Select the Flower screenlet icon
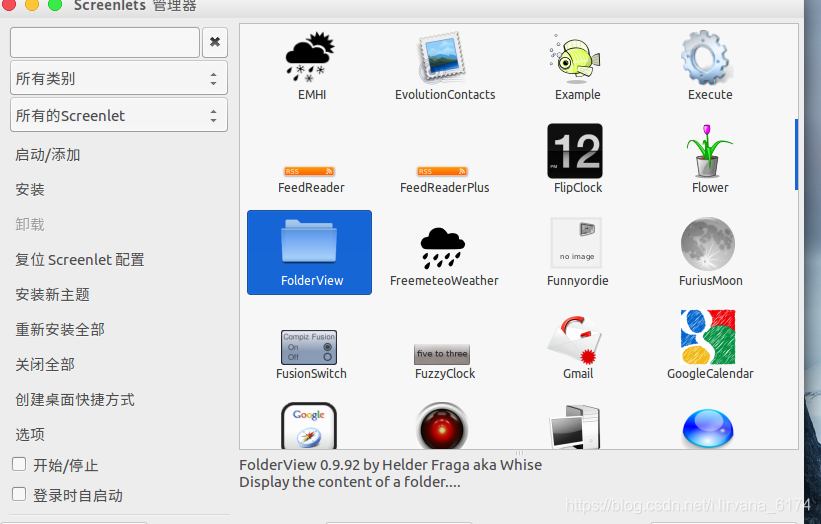The width and height of the screenshot is (821, 524). (710, 151)
